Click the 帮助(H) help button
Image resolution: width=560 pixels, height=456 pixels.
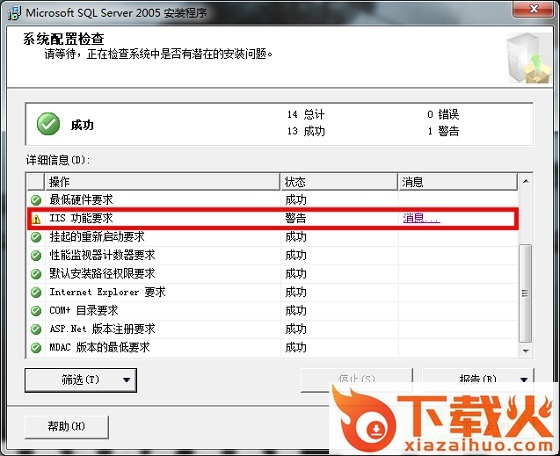[x=66, y=426]
